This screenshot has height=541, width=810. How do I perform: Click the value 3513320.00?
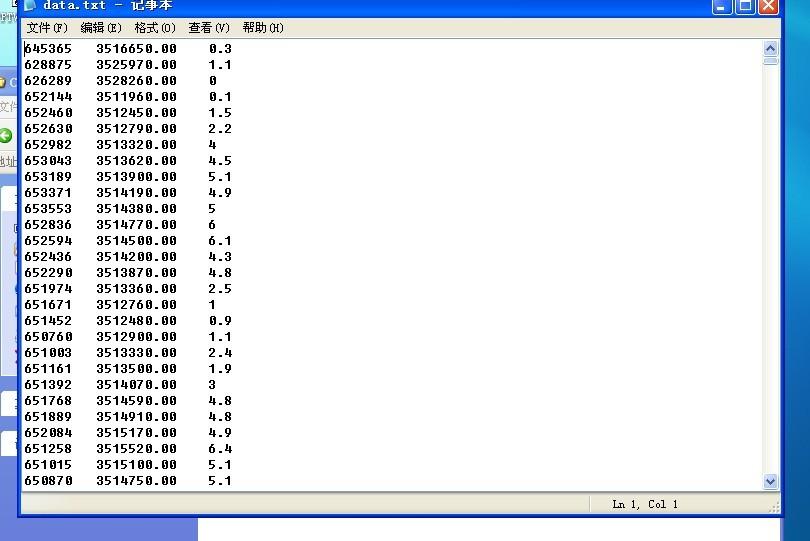(136, 145)
